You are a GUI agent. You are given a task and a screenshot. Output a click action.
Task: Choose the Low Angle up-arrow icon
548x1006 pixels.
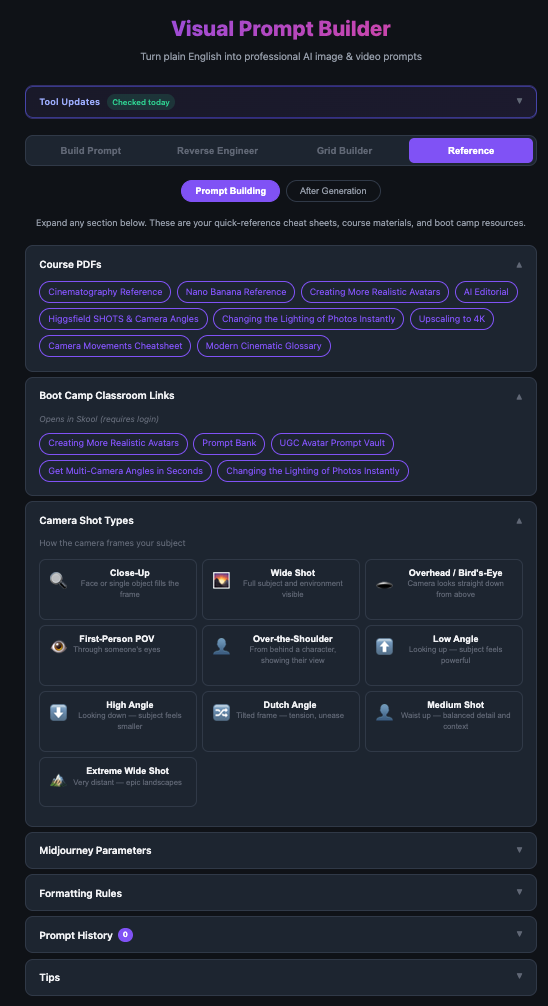pyautogui.click(x=384, y=647)
